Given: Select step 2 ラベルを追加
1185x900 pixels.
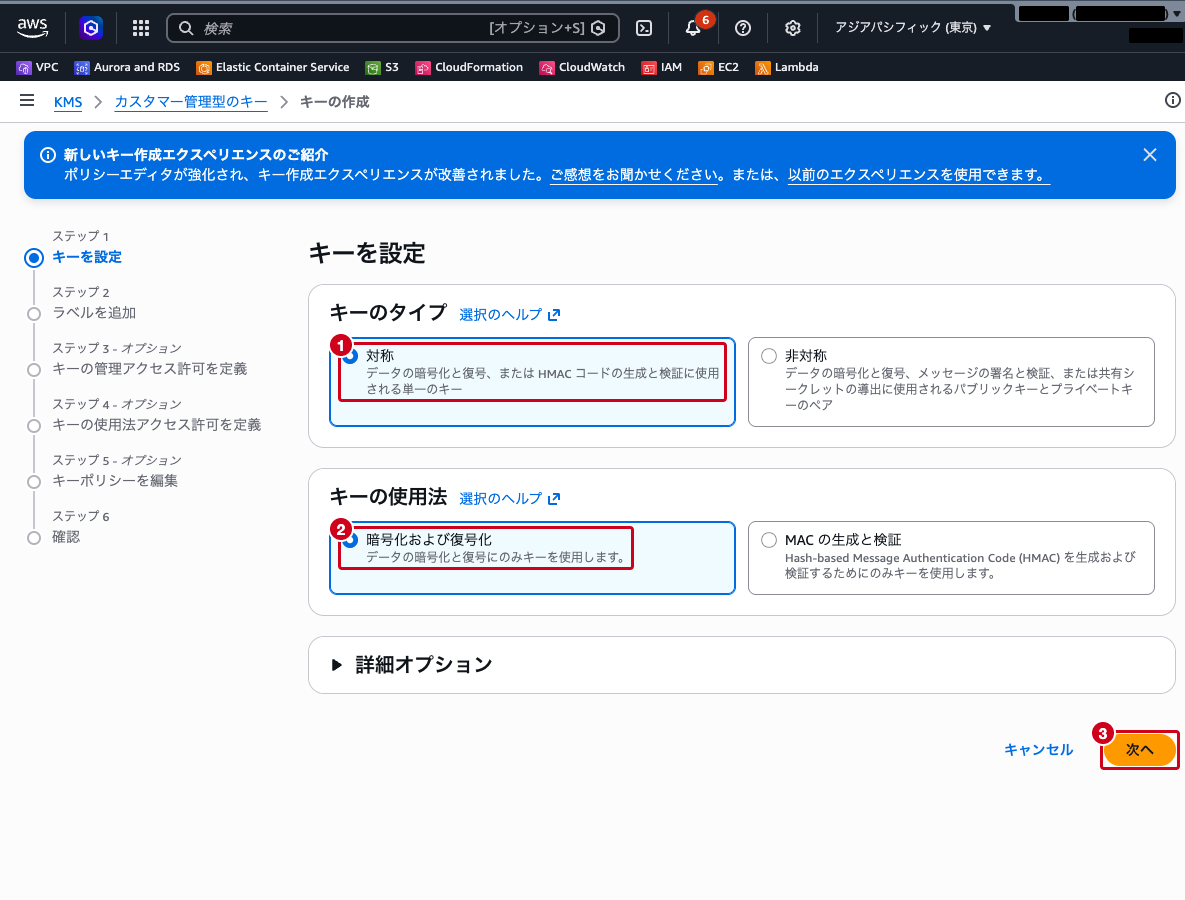Looking at the screenshot, I should click(x=94, y=313).
